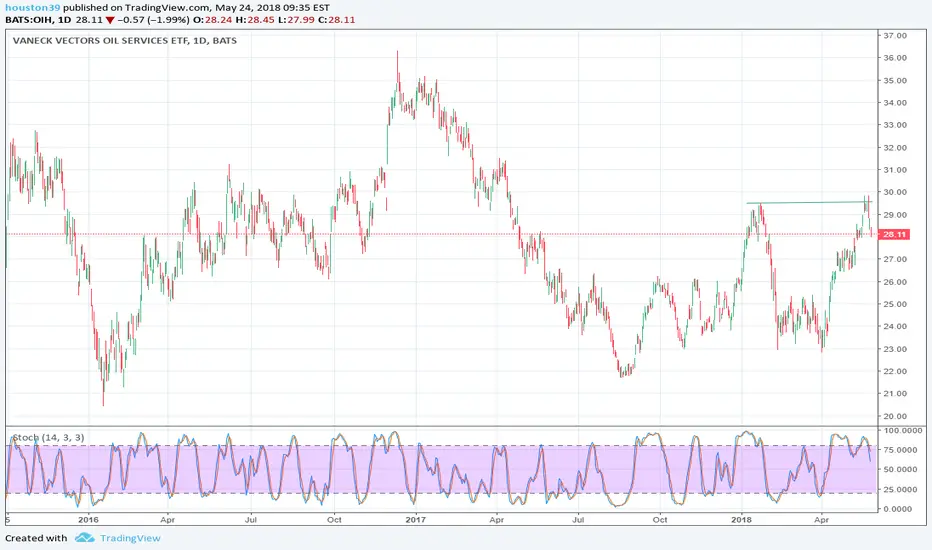Click the L:27.99 low value
Image resolution: width=932 pixels, height=550 pixels.
coord(296,20)
